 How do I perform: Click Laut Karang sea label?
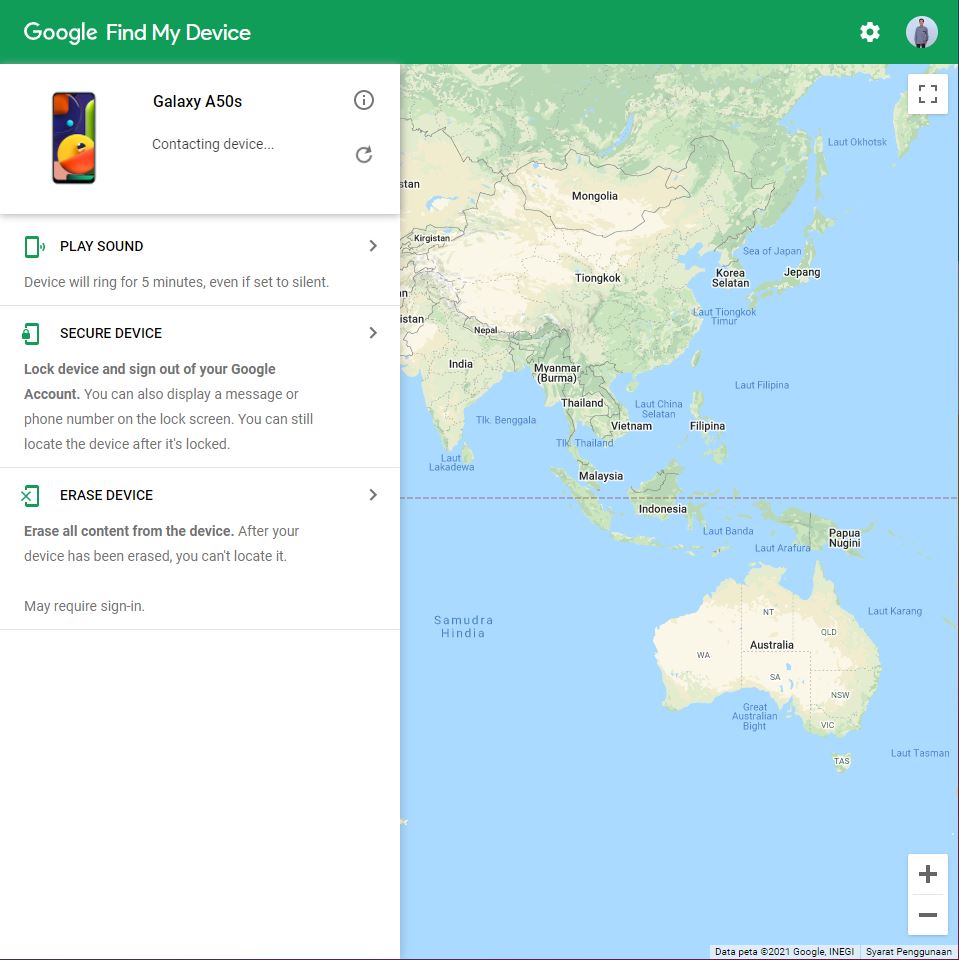(x=895, y=611)
